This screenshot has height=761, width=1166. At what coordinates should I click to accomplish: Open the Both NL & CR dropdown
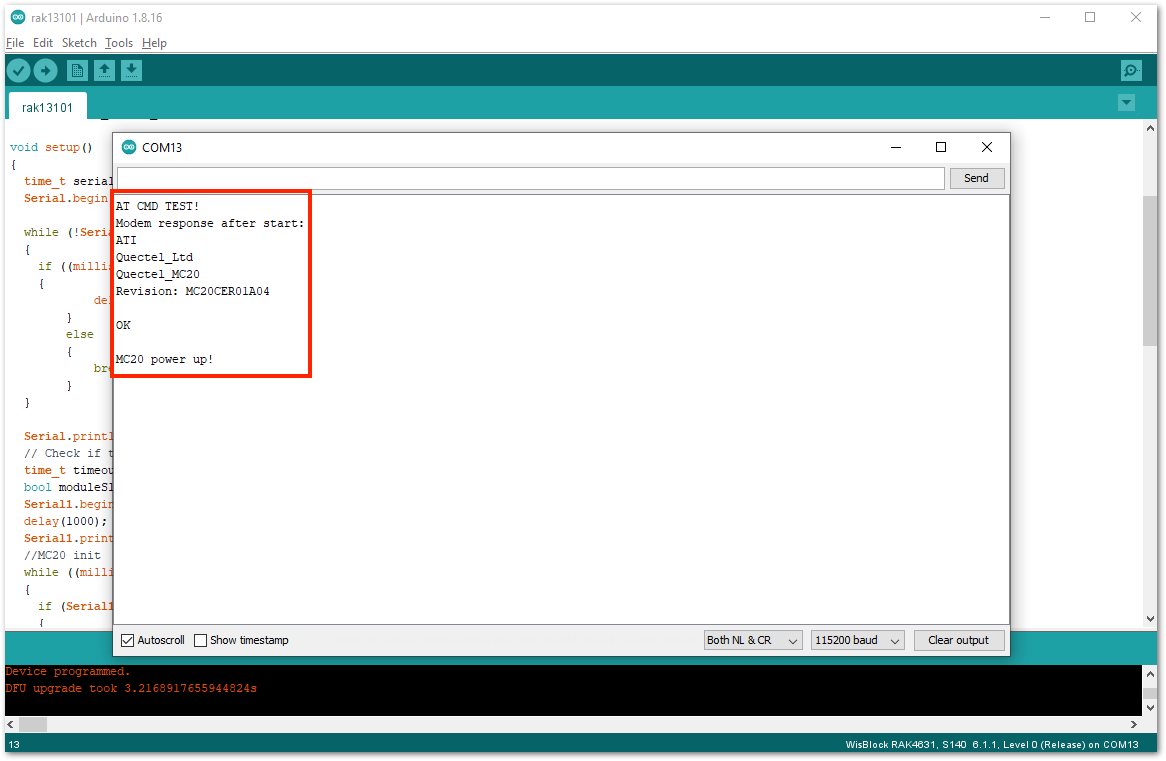point(753,640)
